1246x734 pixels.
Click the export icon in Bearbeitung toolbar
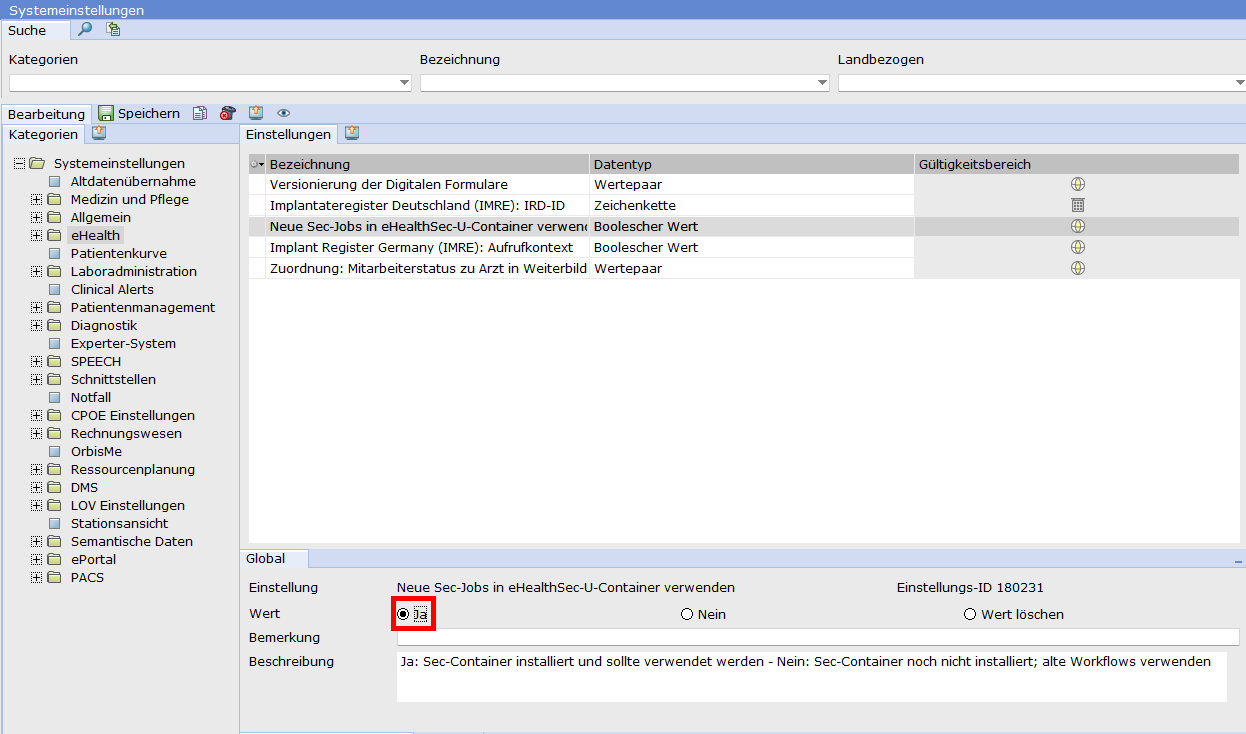point(255,113)
